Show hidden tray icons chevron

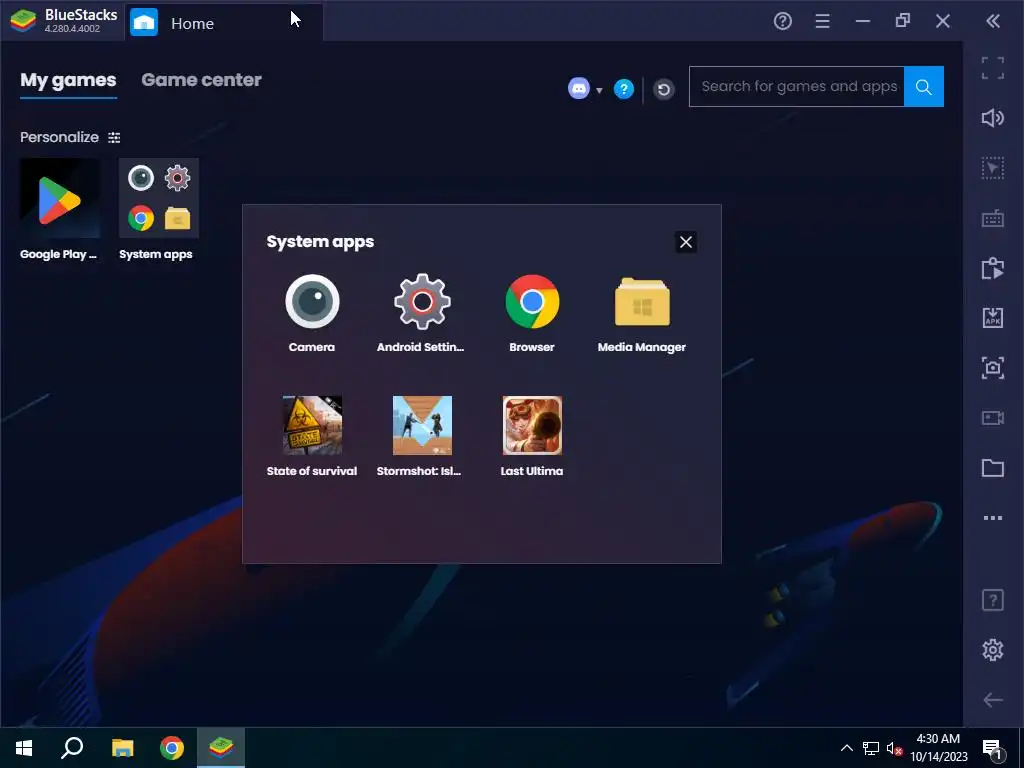[x=846, y=748]
